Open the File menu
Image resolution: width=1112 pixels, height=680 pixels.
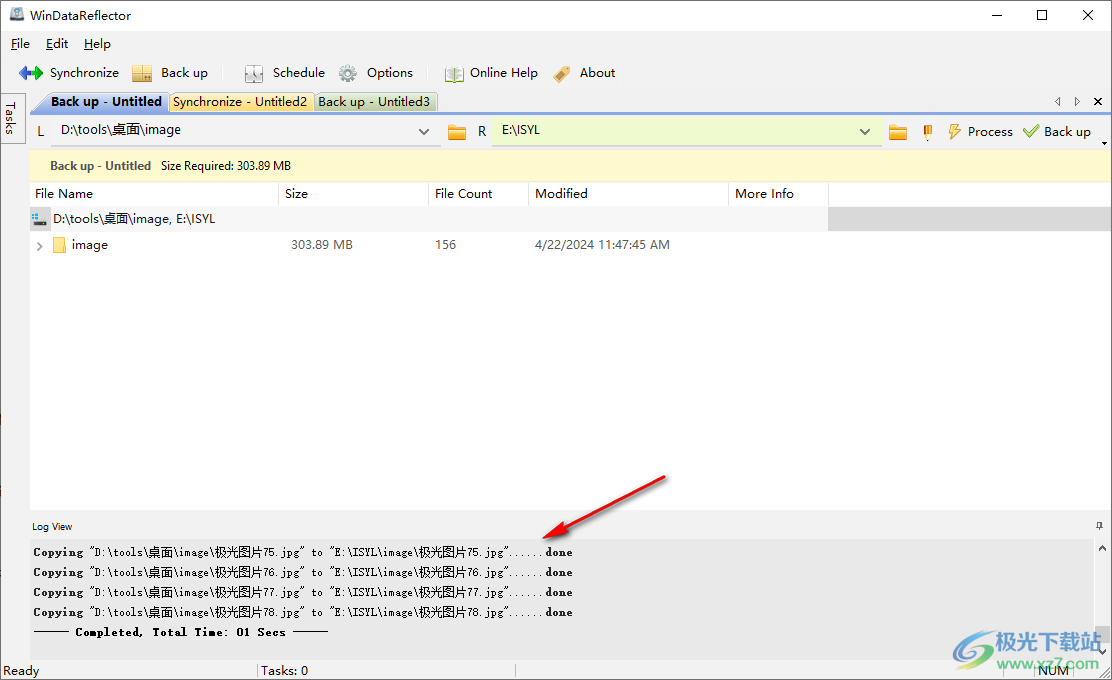tap(20, 44)
